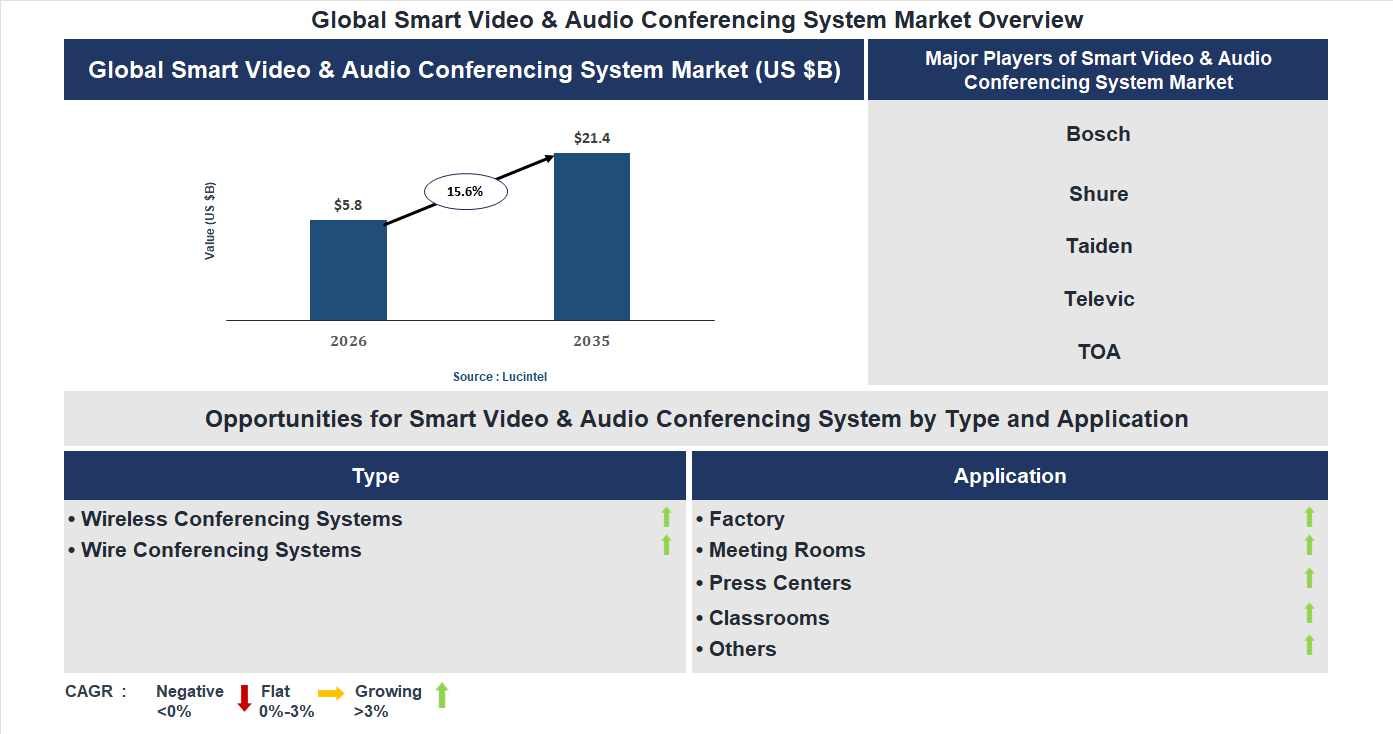The image size is (1393, 734).
Task: Select the Application column header
Action: [x=1010, y=475]
